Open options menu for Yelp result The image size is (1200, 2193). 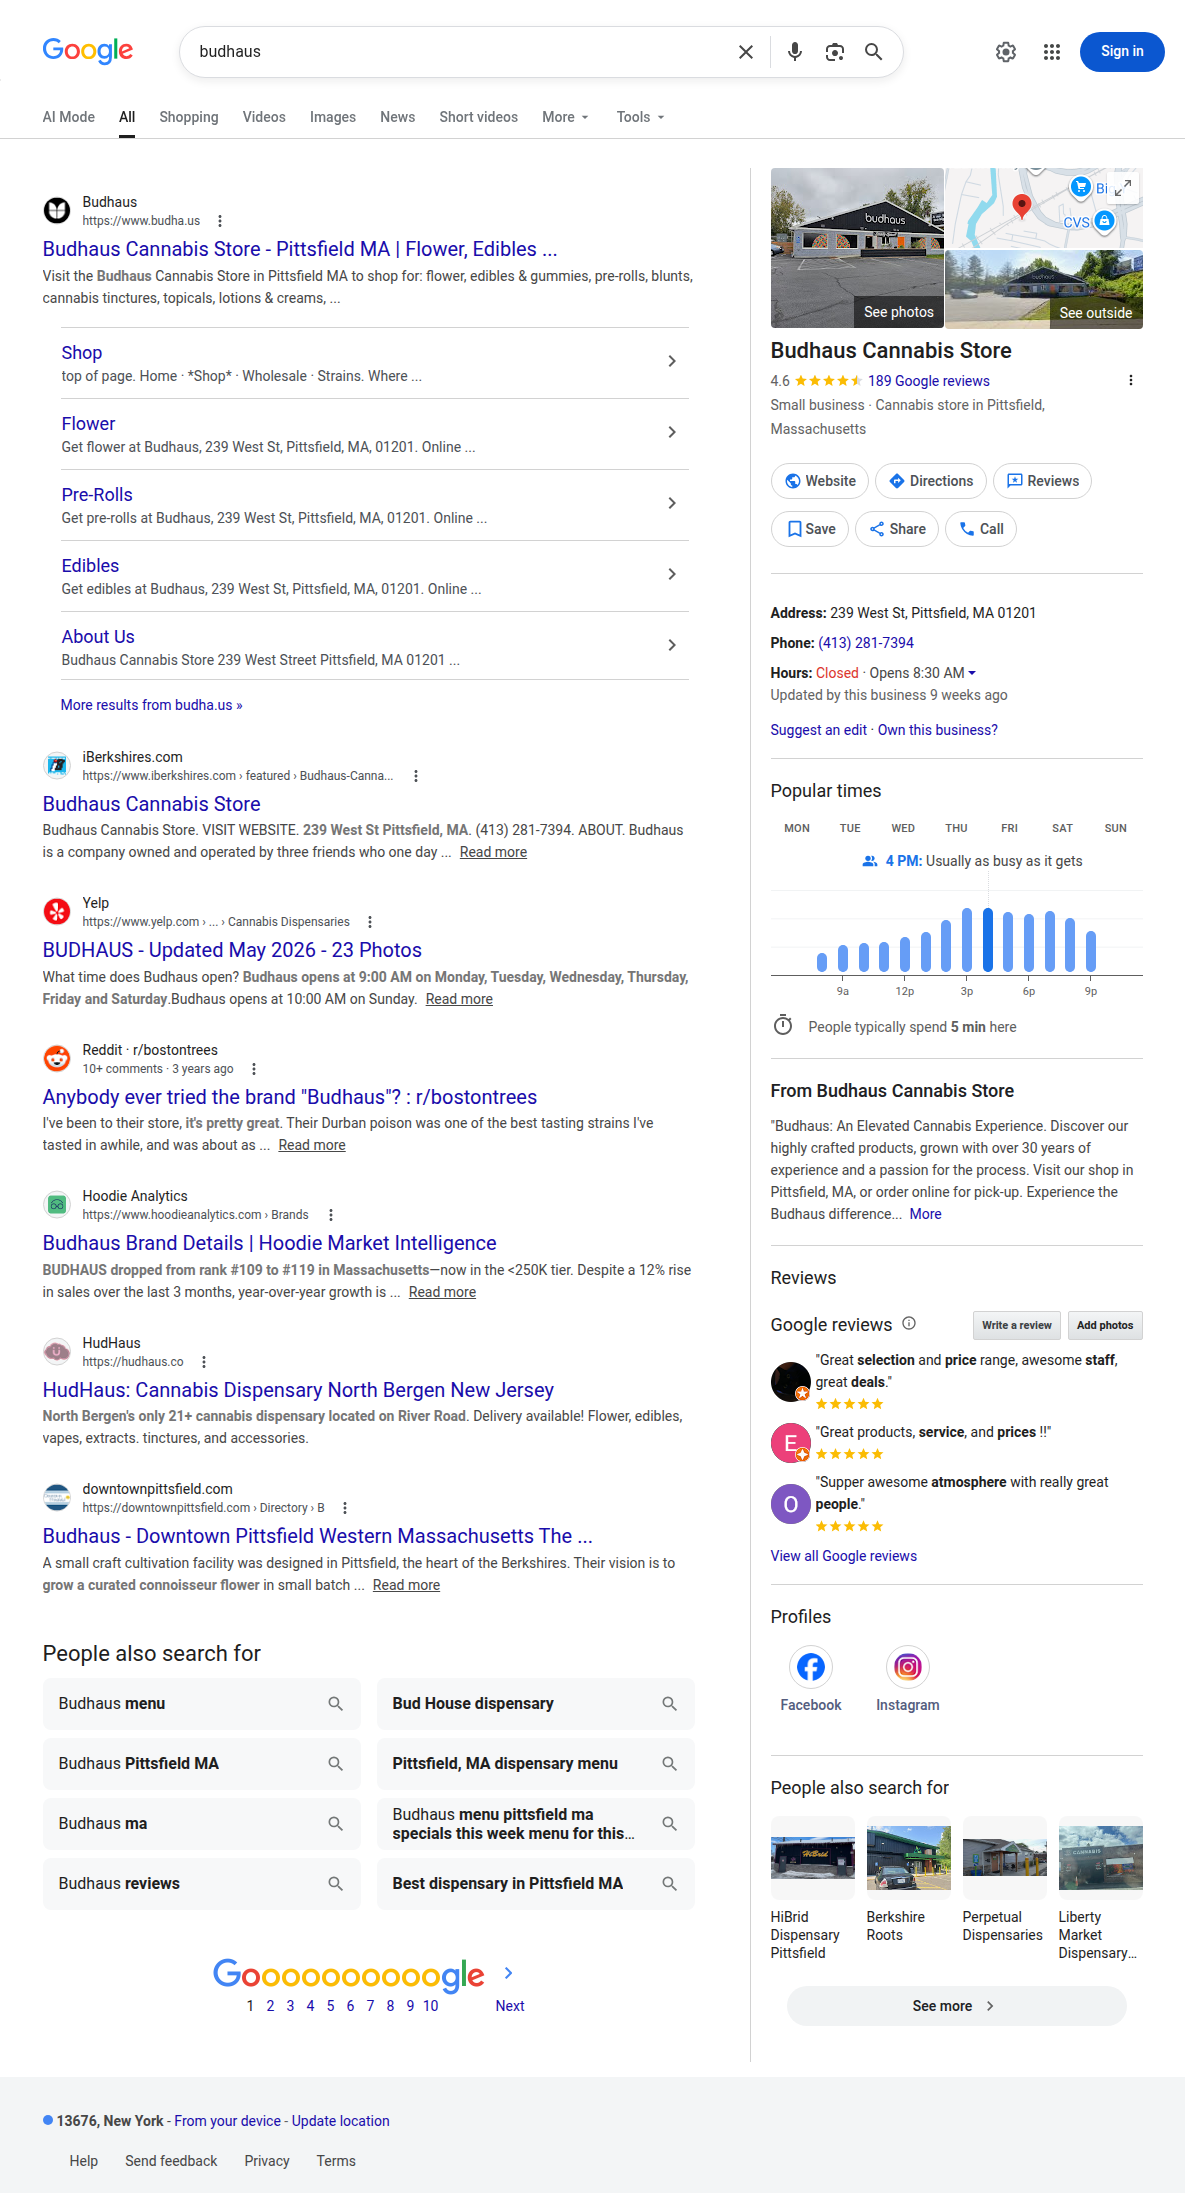click(370, 922)
